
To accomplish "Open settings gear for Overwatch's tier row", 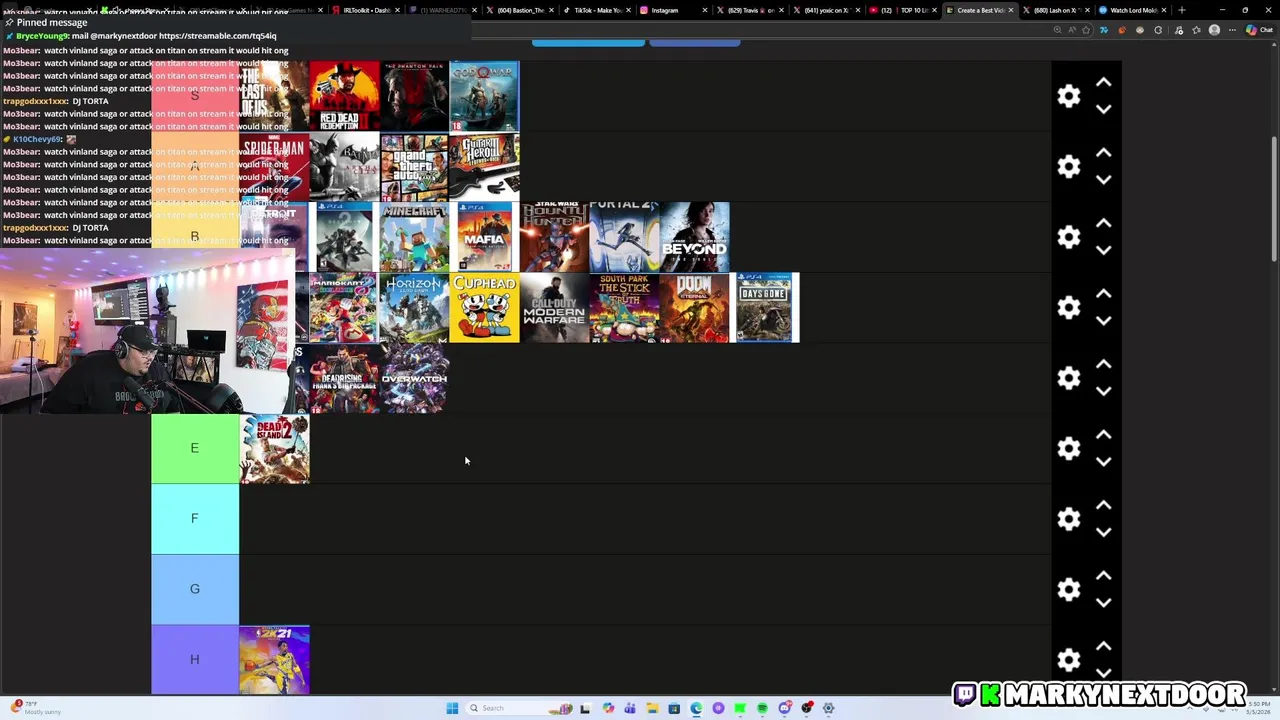I will pos(1069,378).
